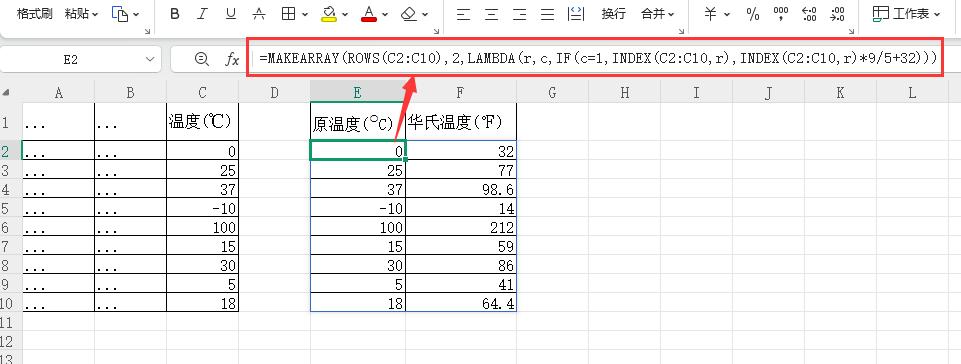
Task: Open the borders dropdown arrow
Action: pyautogui.click(x=305, y=15)
